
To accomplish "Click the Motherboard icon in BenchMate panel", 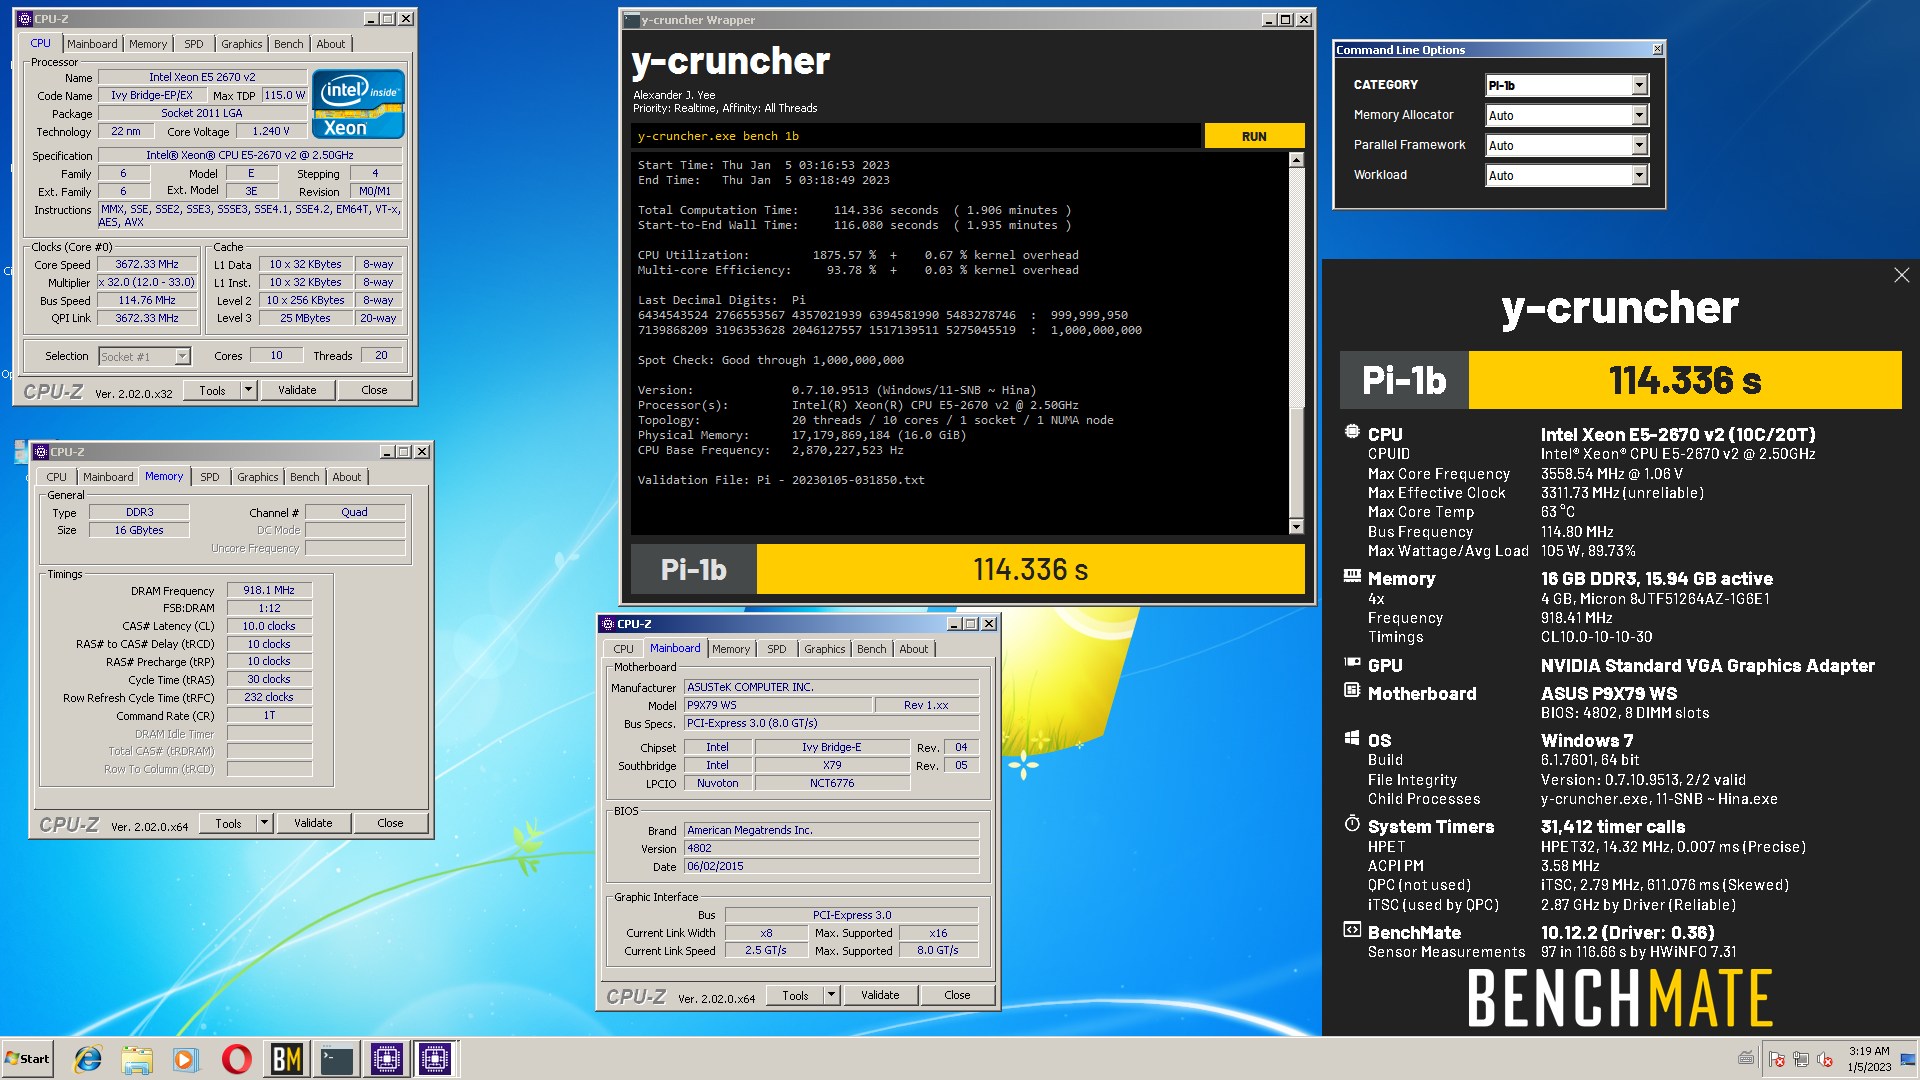I will [1352, 691].
